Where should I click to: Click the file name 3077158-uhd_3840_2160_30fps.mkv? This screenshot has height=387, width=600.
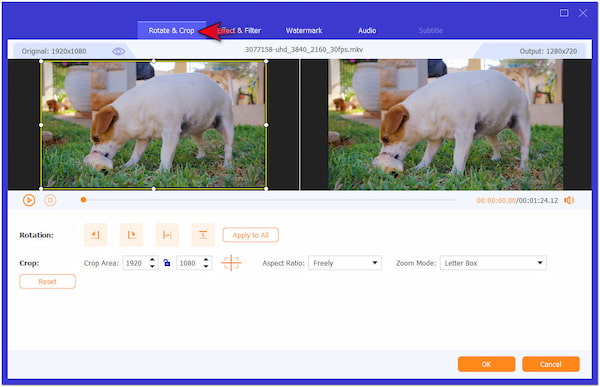[304, 49]
